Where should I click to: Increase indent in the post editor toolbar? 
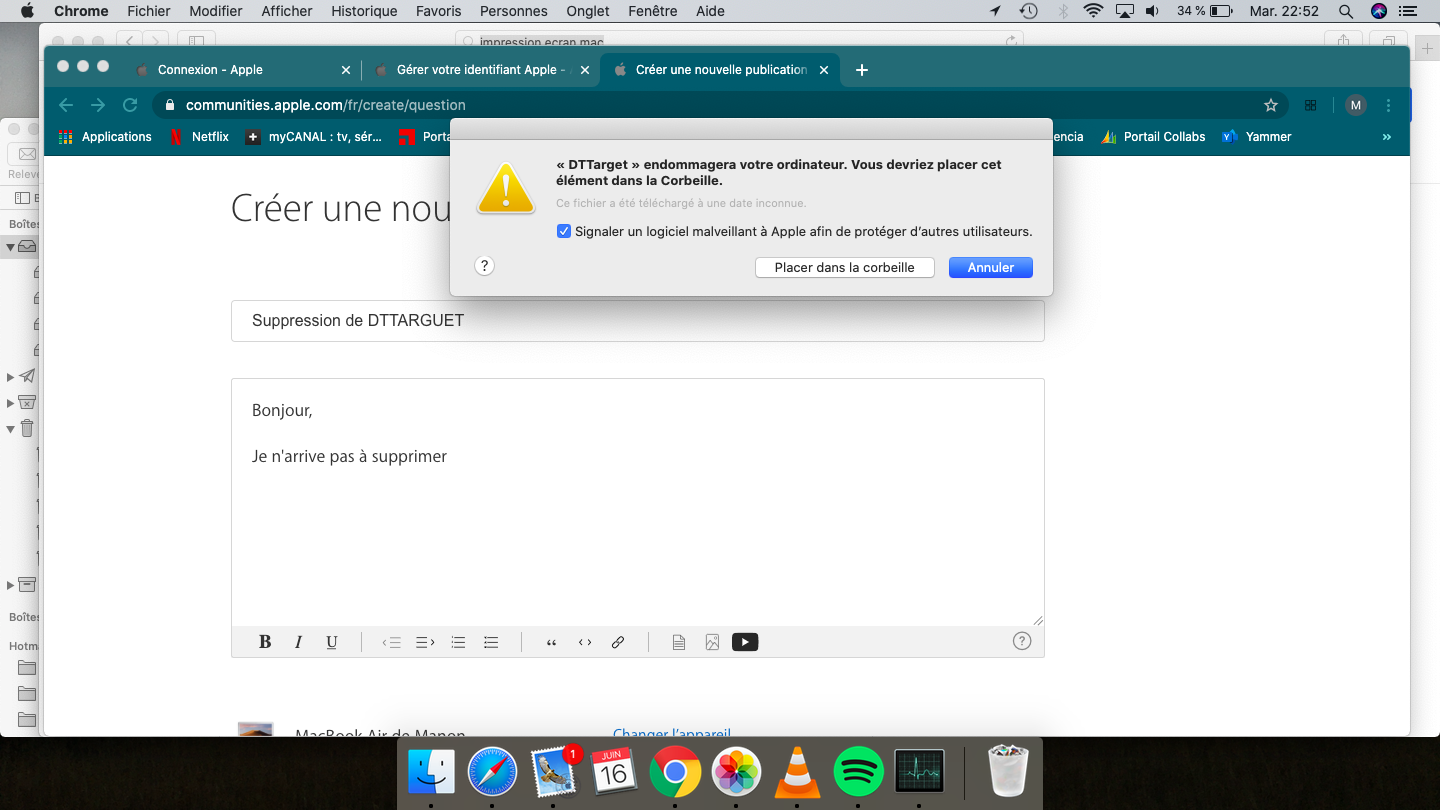click(x=425, y=642)
